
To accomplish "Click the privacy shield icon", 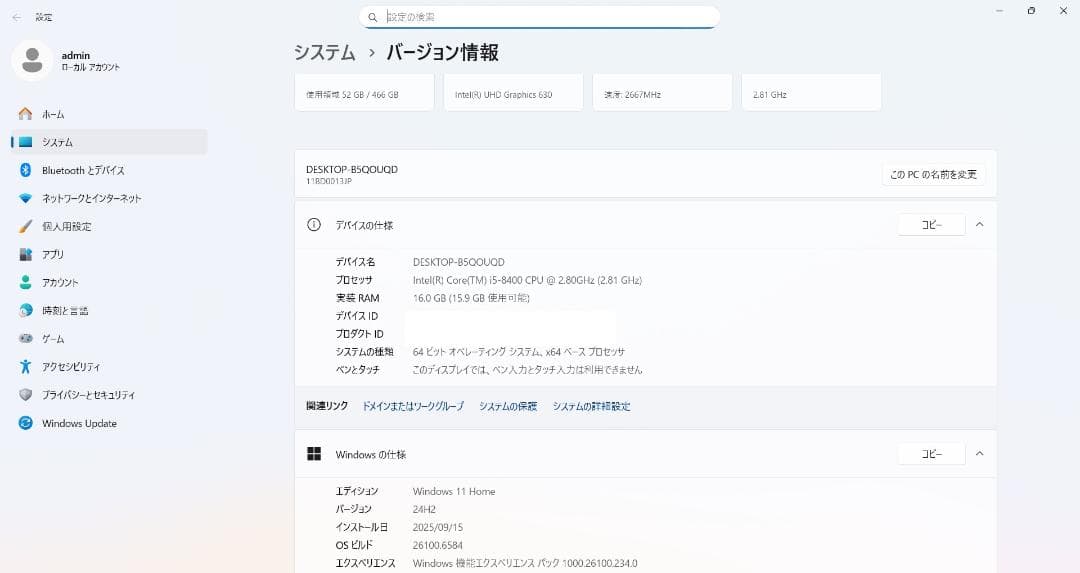I will coord(25,395).
